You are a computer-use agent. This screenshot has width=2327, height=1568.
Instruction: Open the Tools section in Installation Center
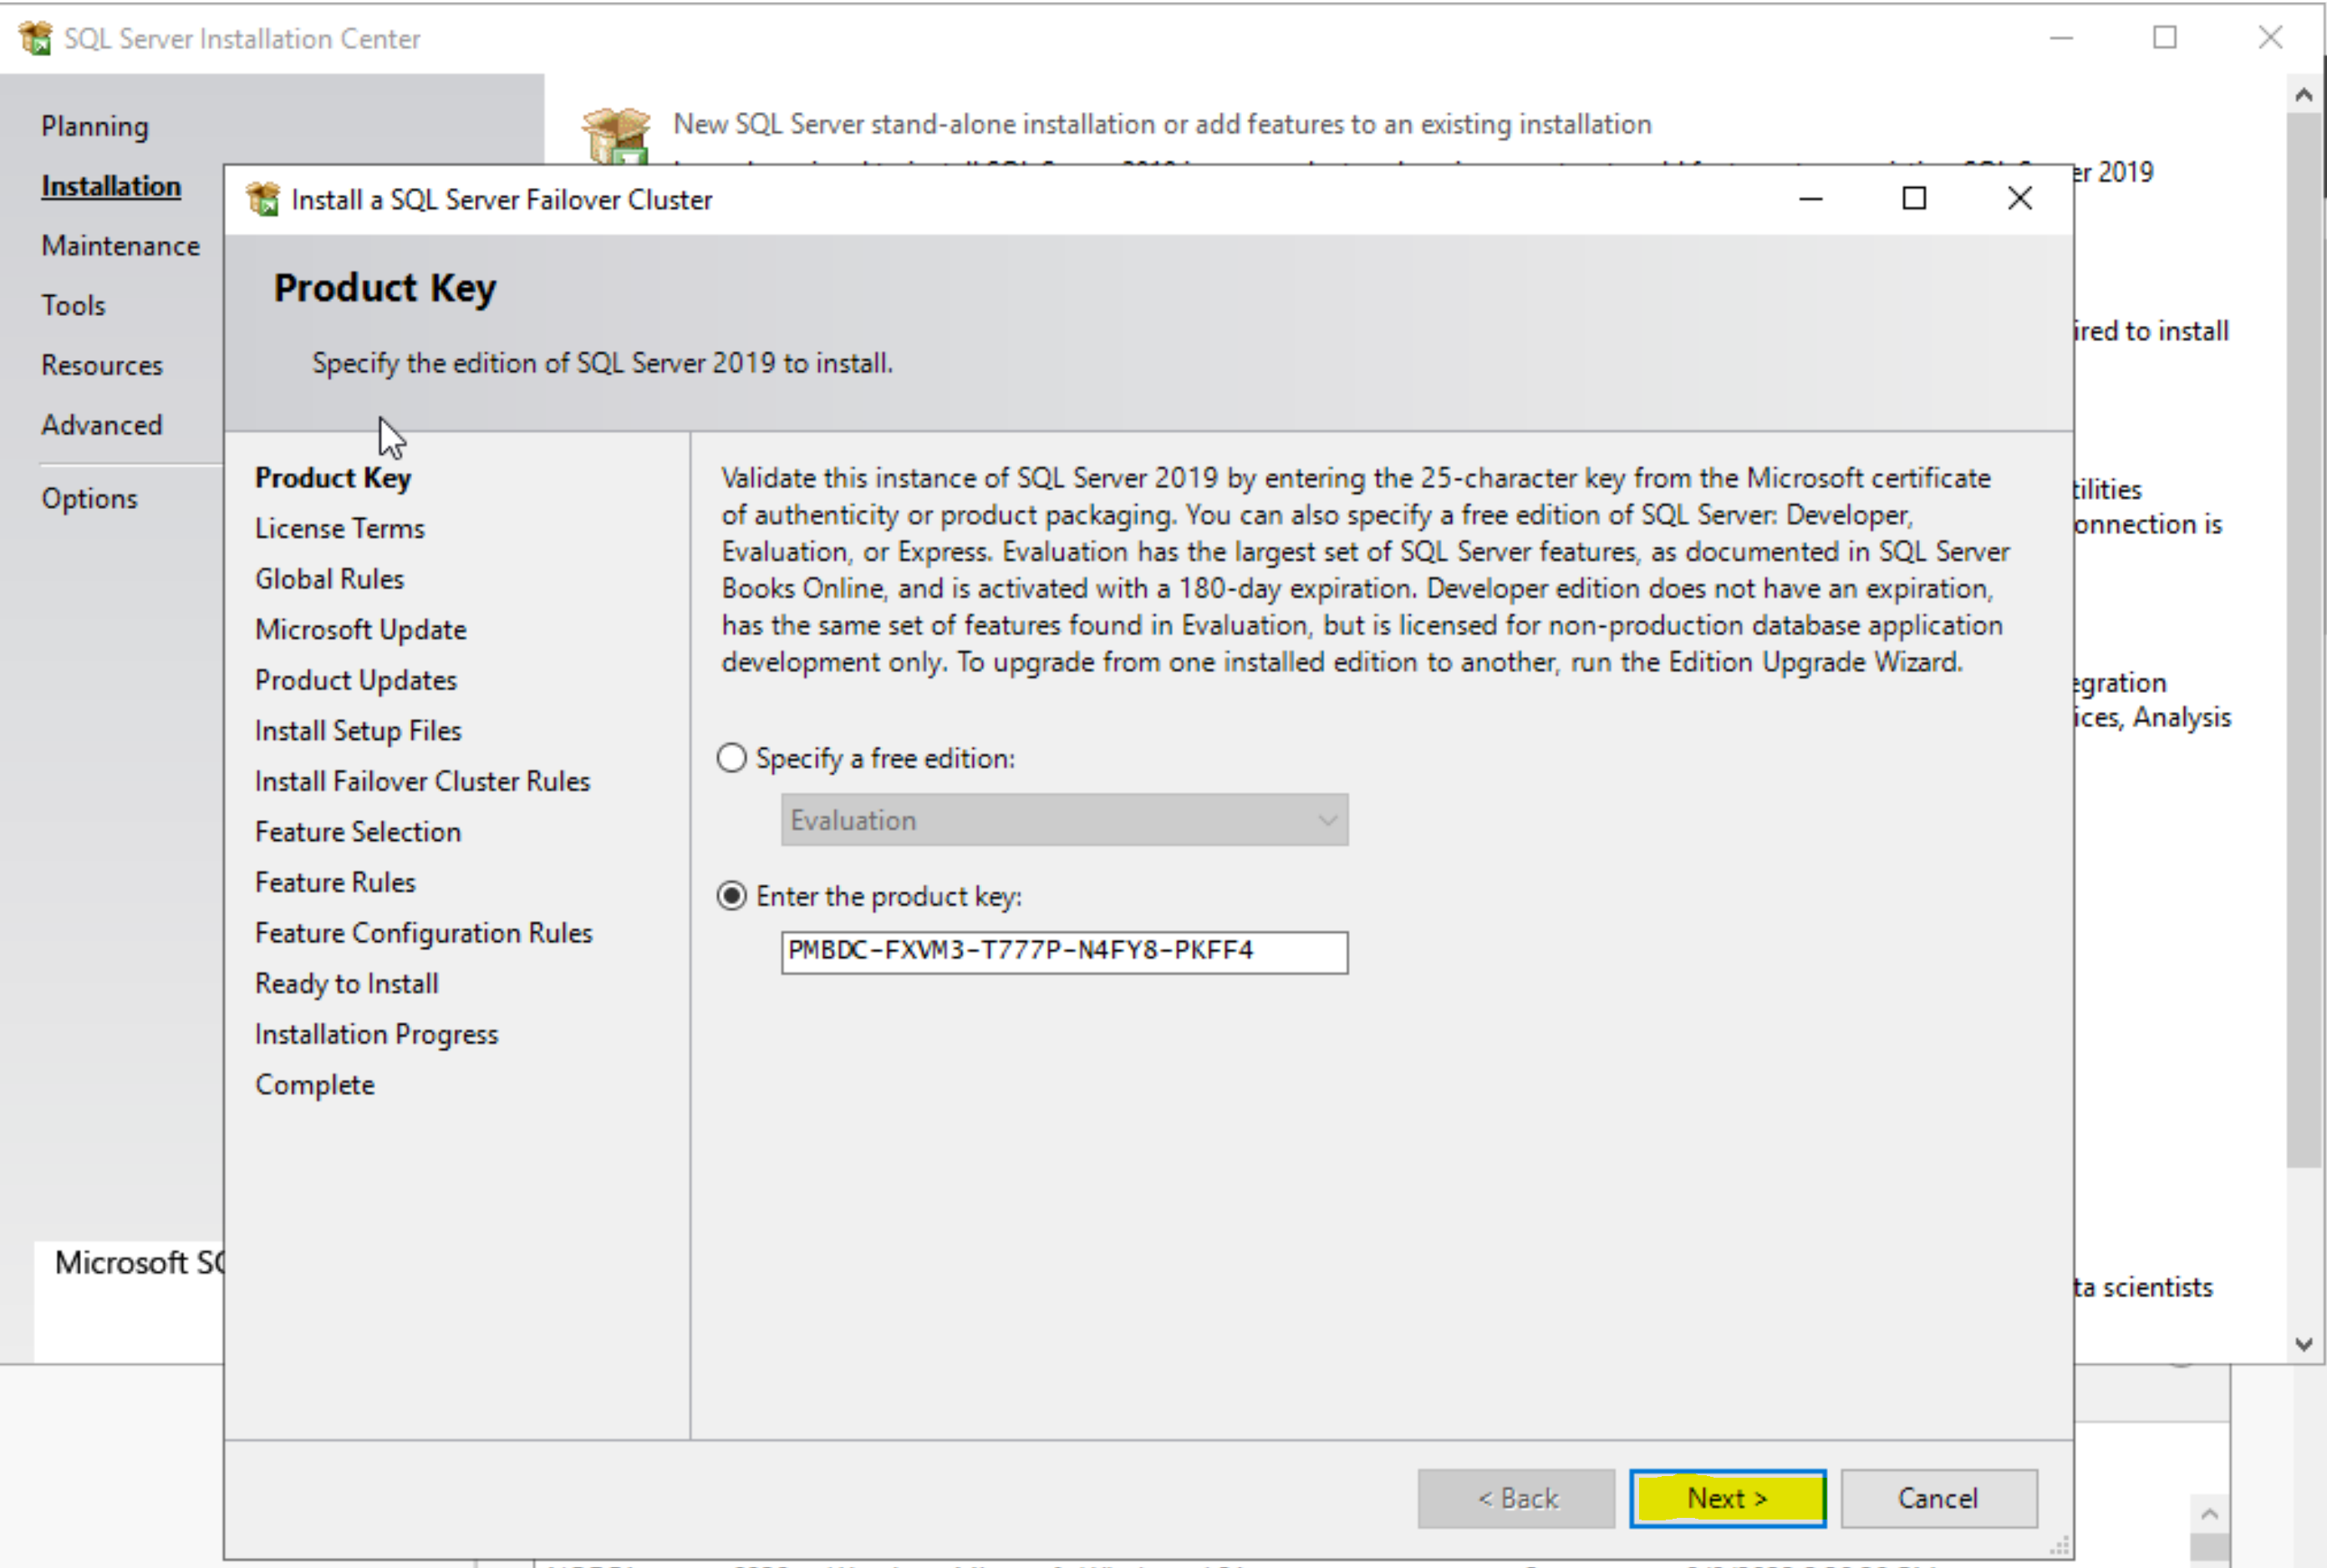tap(73, 305)
